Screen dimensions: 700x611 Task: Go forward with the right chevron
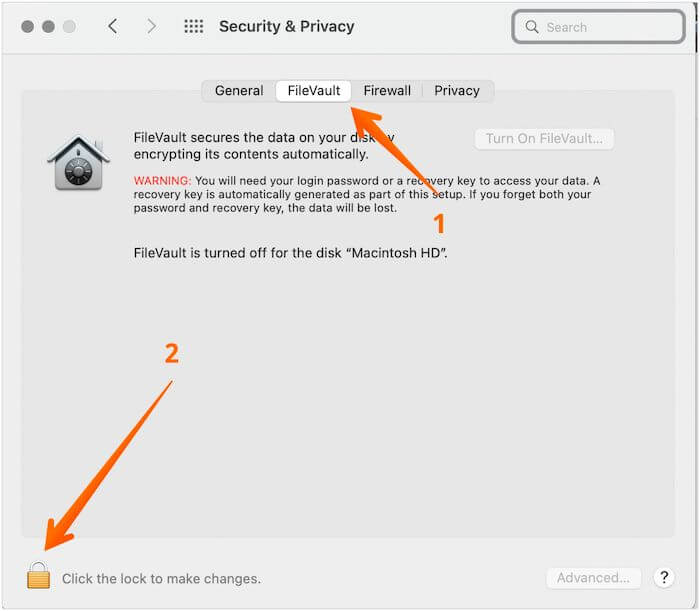[151, 27]
